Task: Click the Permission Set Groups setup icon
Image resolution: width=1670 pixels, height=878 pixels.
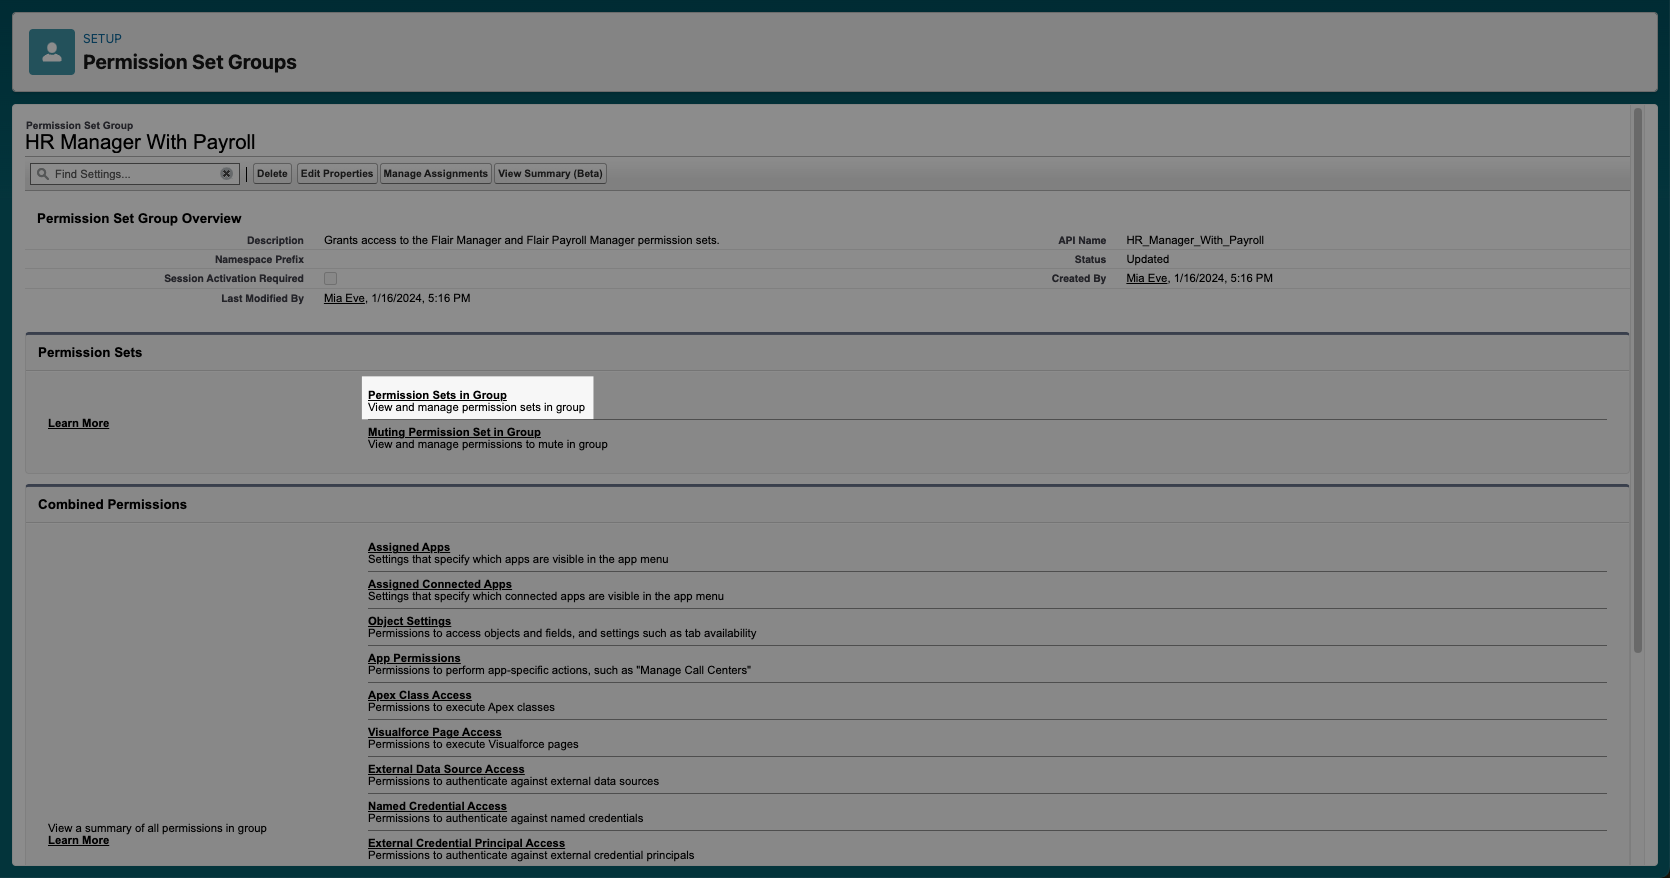Action: 52,52
